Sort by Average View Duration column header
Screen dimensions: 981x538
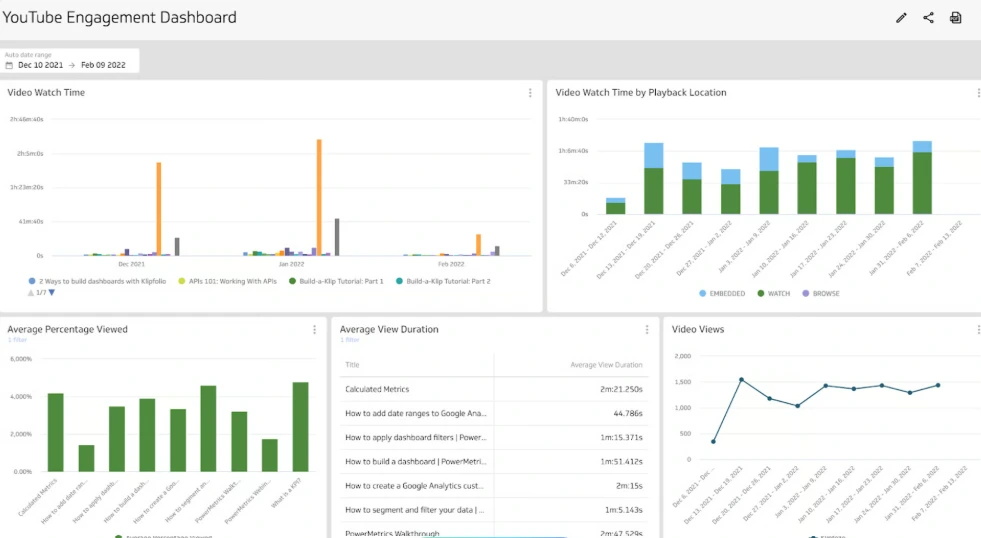pyautogui.click(x=606, y=365)
